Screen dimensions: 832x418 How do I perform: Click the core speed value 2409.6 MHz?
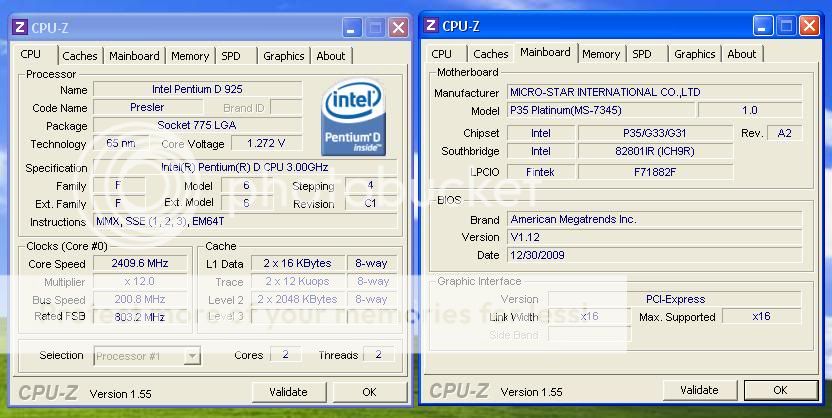(140, 263)
